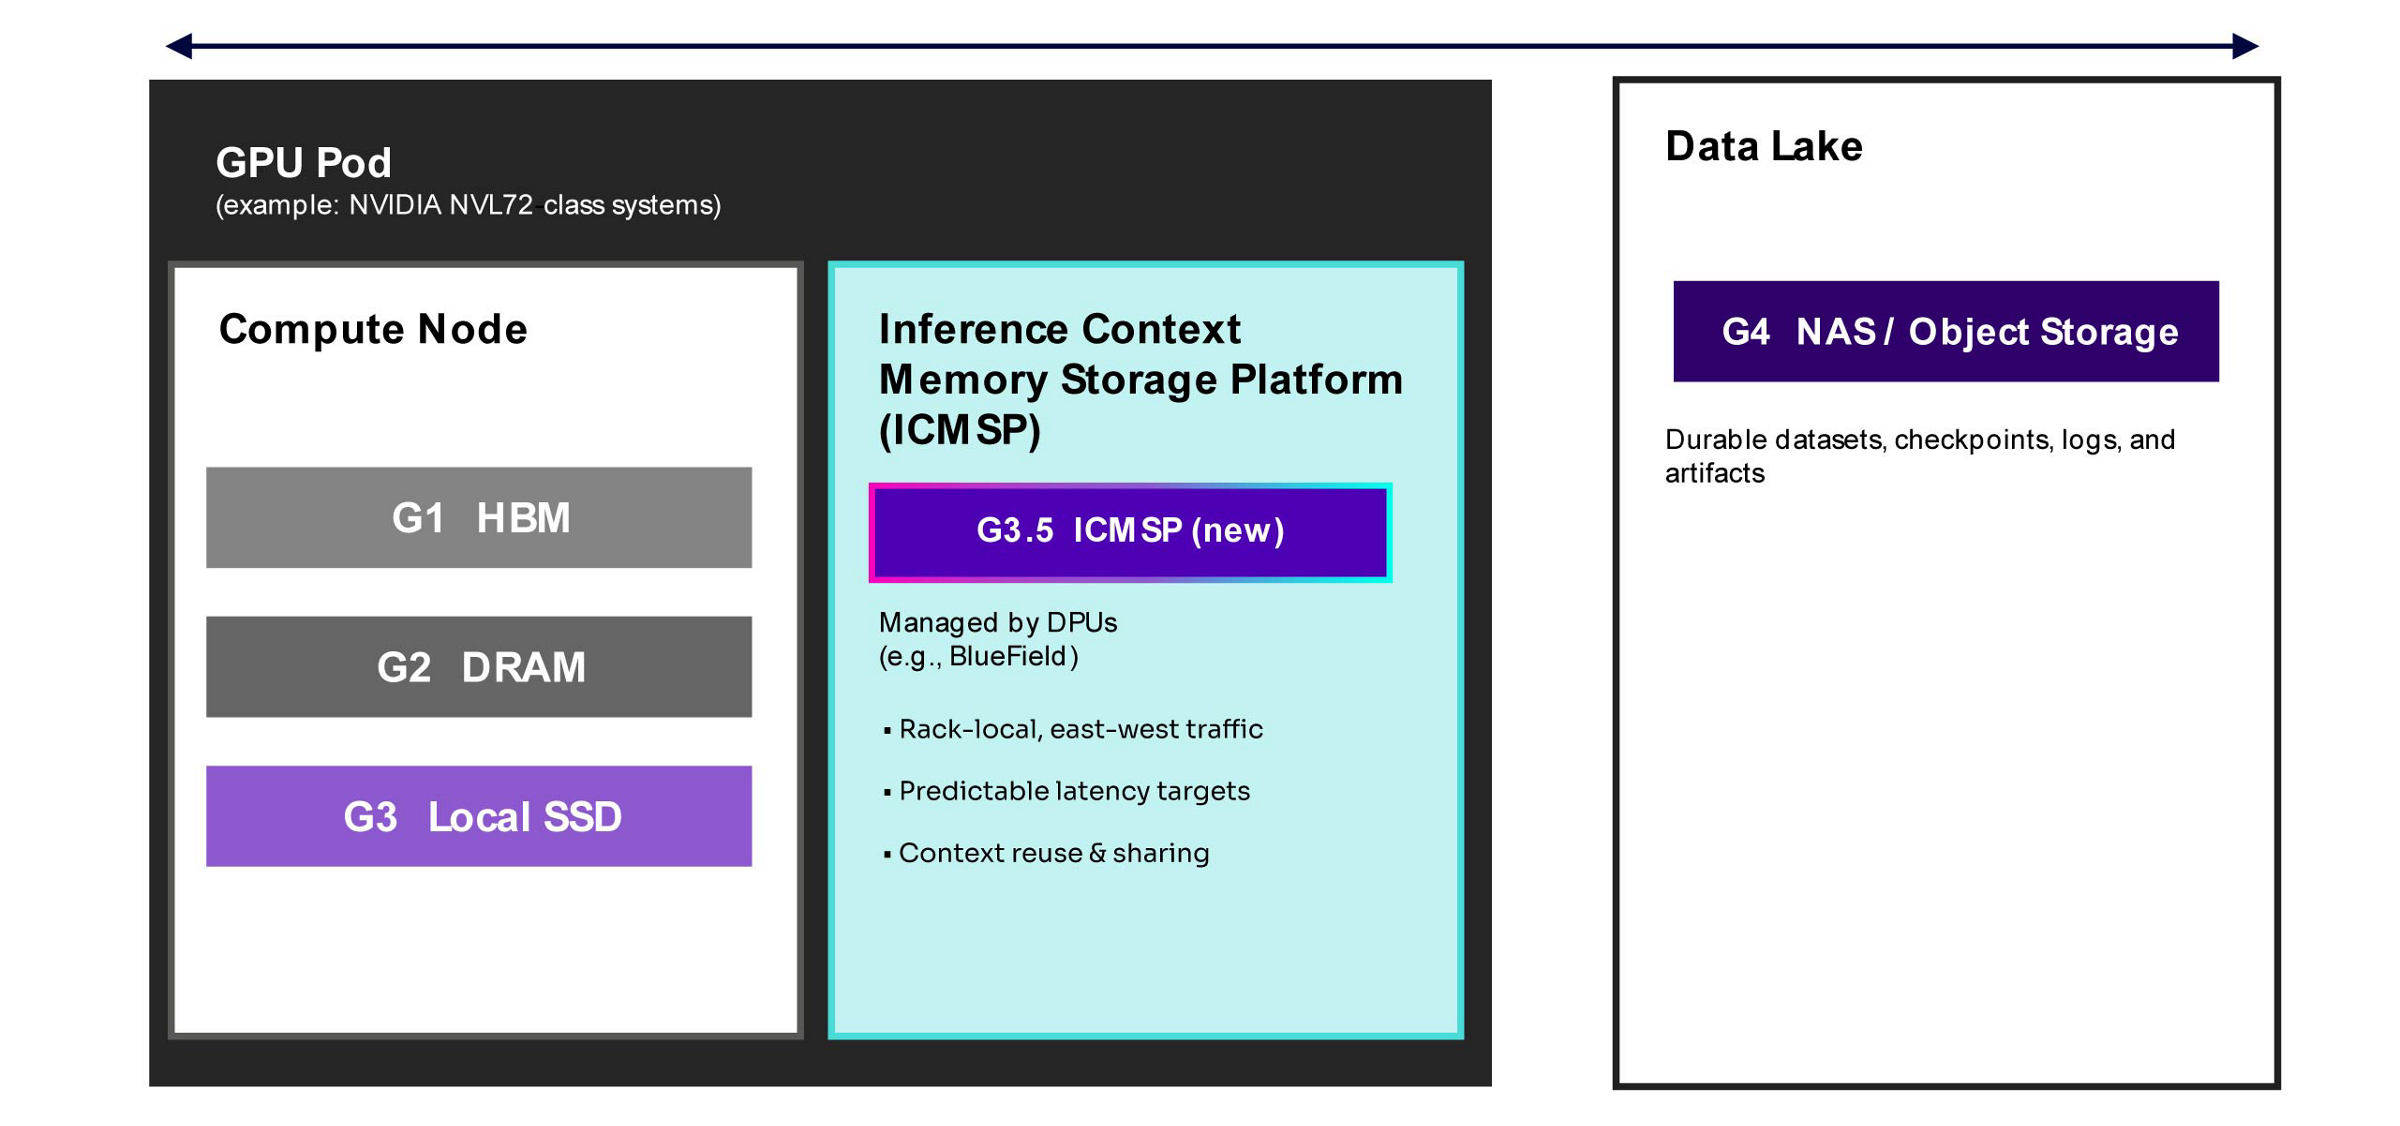This screenshot has height=1126, width=2400.
Task: Click the GPU Pod heading
Action: [x=303, y=161]
